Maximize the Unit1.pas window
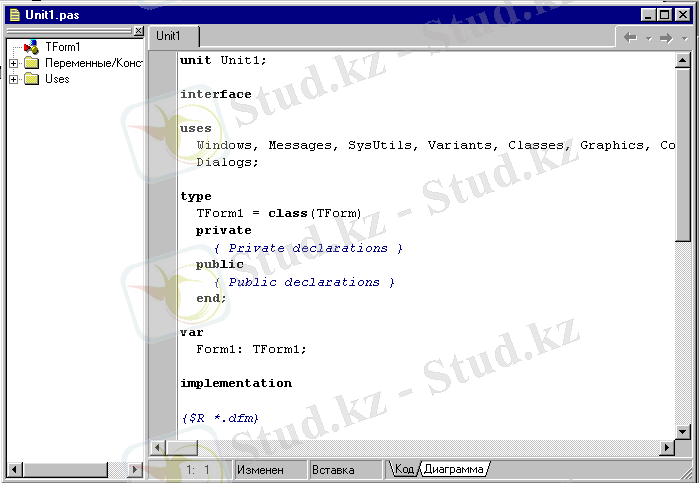699x483 pixels. 664,15
